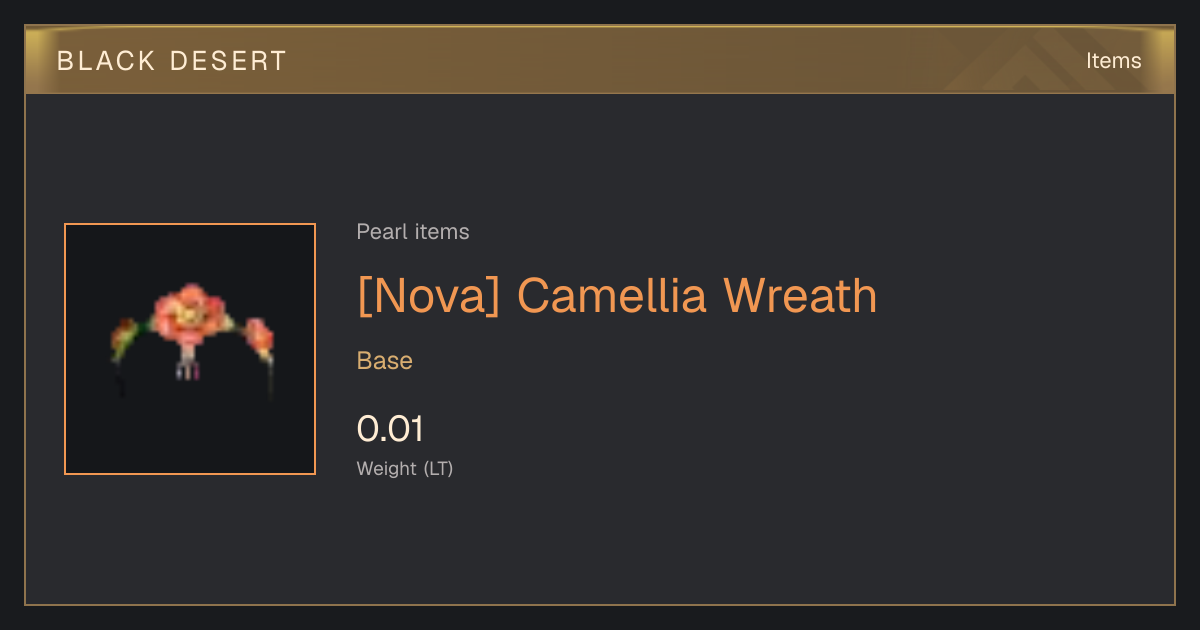The width and height of the screenshot is (1200, 630).
Task: Click the small right flower on wreath
Action: pos(259,338)
